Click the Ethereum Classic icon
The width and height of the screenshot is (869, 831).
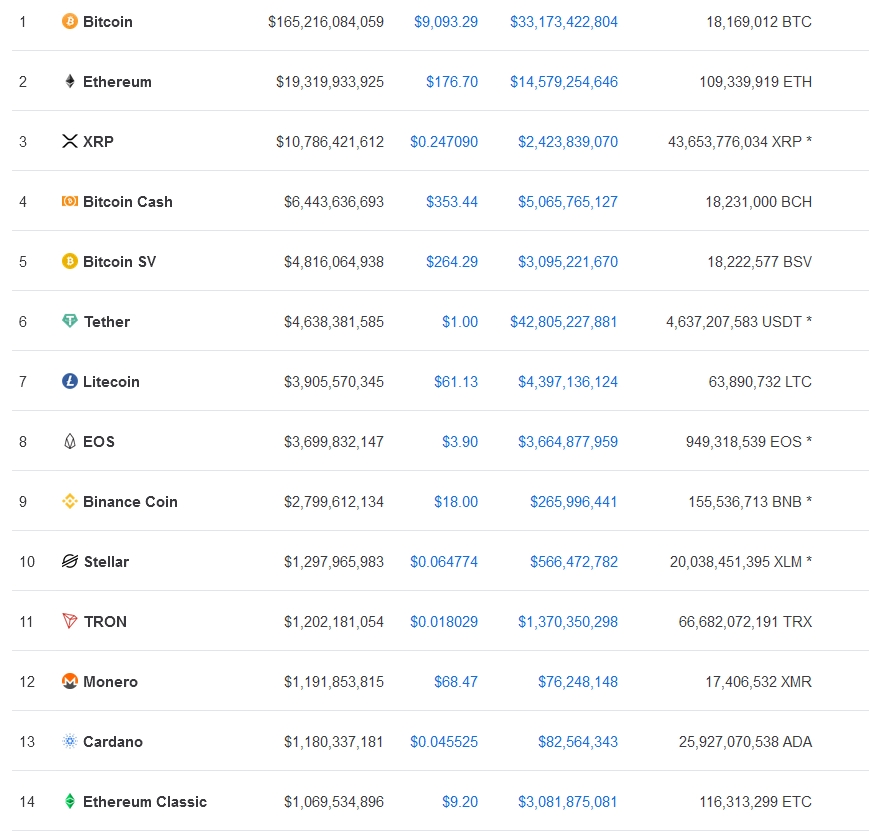point(69,801)
